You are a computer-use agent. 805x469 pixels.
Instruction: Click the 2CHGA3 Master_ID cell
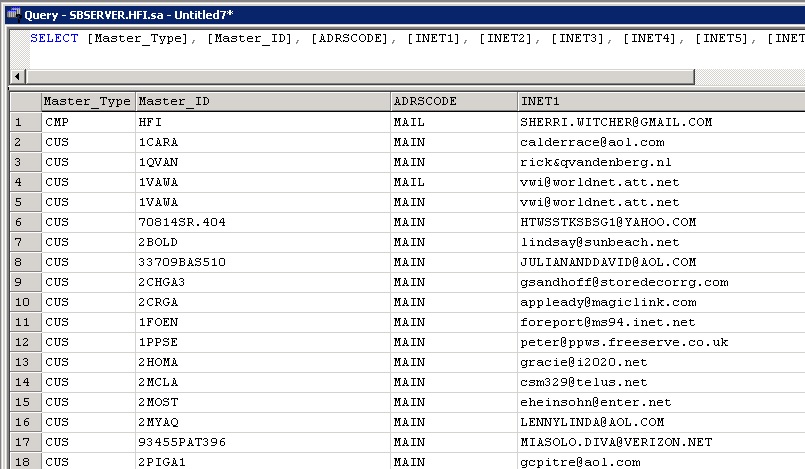coord(263,282)
